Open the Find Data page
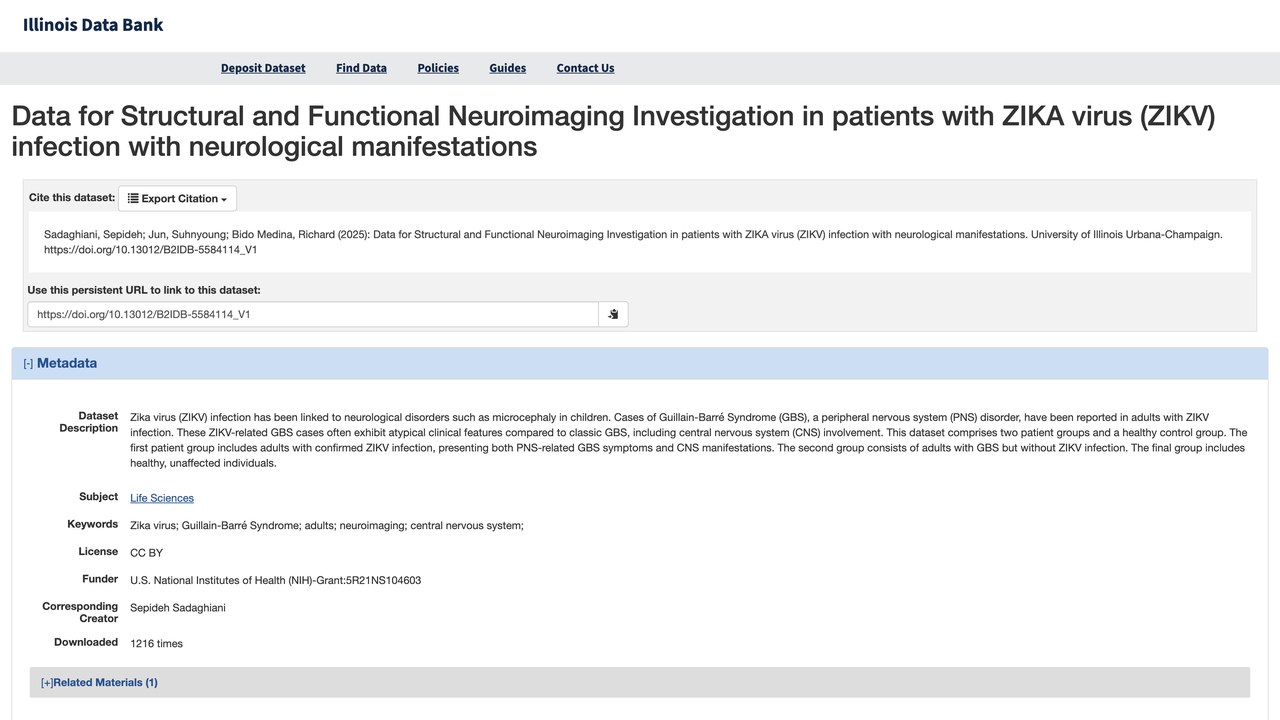 click(361, 68)
